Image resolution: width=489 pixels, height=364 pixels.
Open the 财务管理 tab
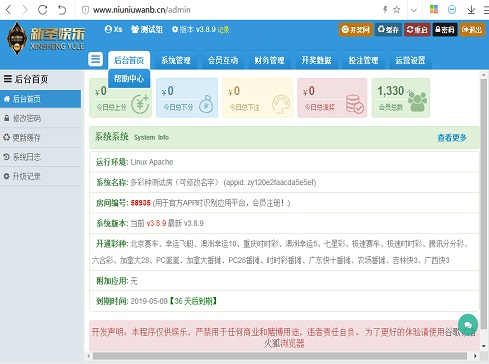(x=269, y=60)
